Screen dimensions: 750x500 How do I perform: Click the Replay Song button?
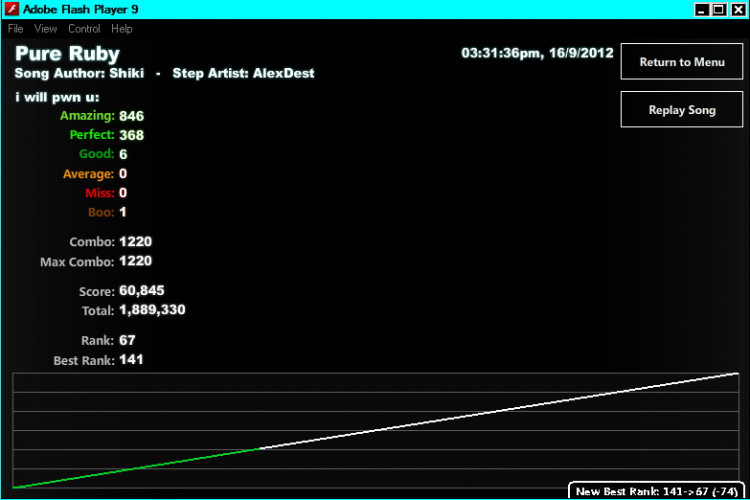tap(682, 110)
